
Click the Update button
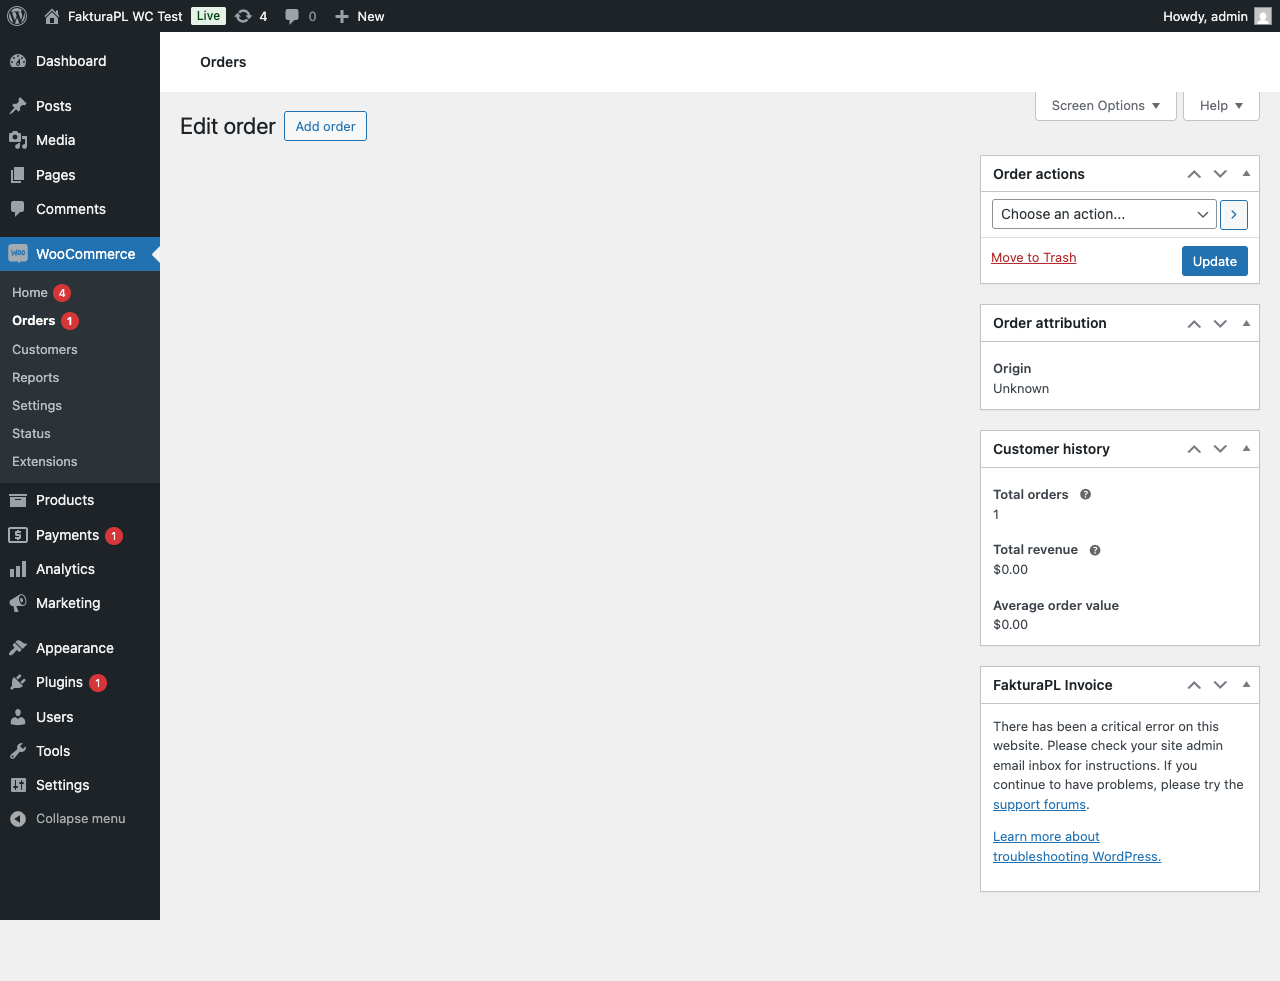pyautogui.click(x=1214, y=261)
